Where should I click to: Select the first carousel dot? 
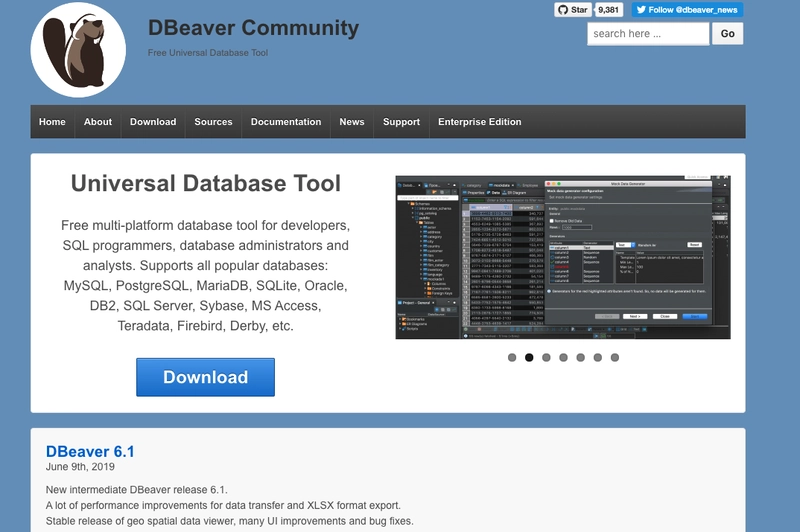click(512, 358)
